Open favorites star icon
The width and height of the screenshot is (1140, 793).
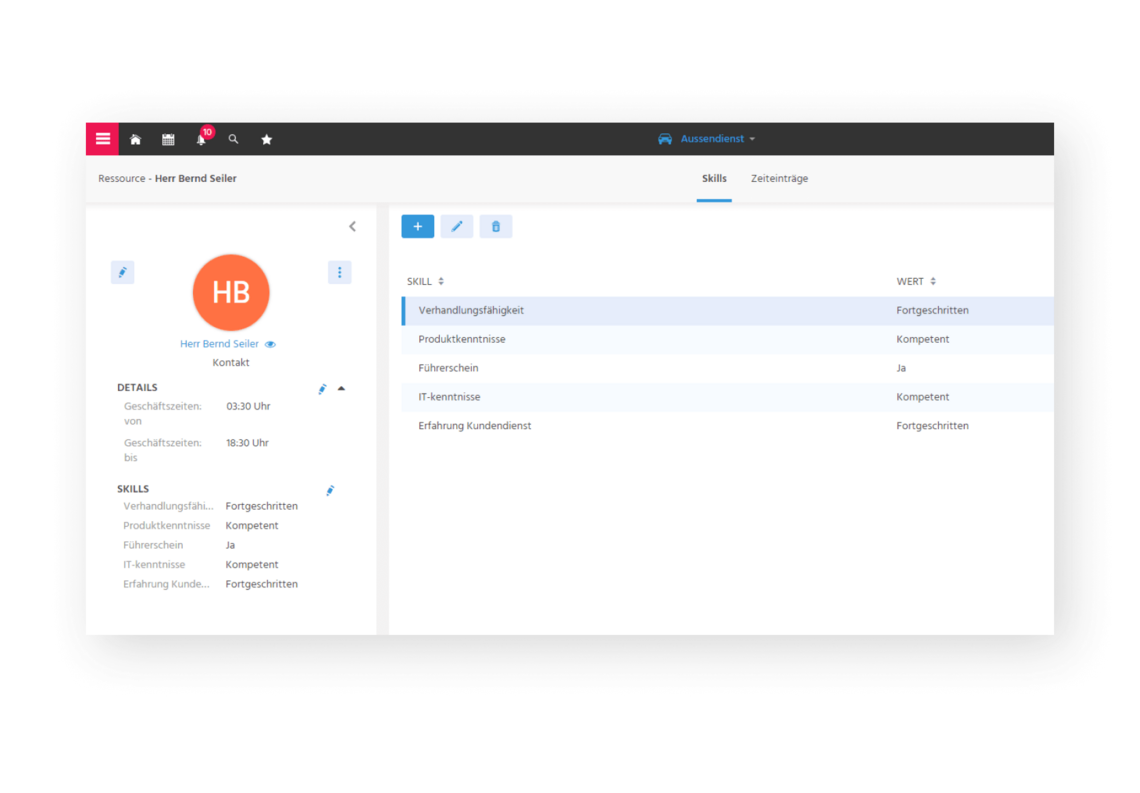pos(267,140)
